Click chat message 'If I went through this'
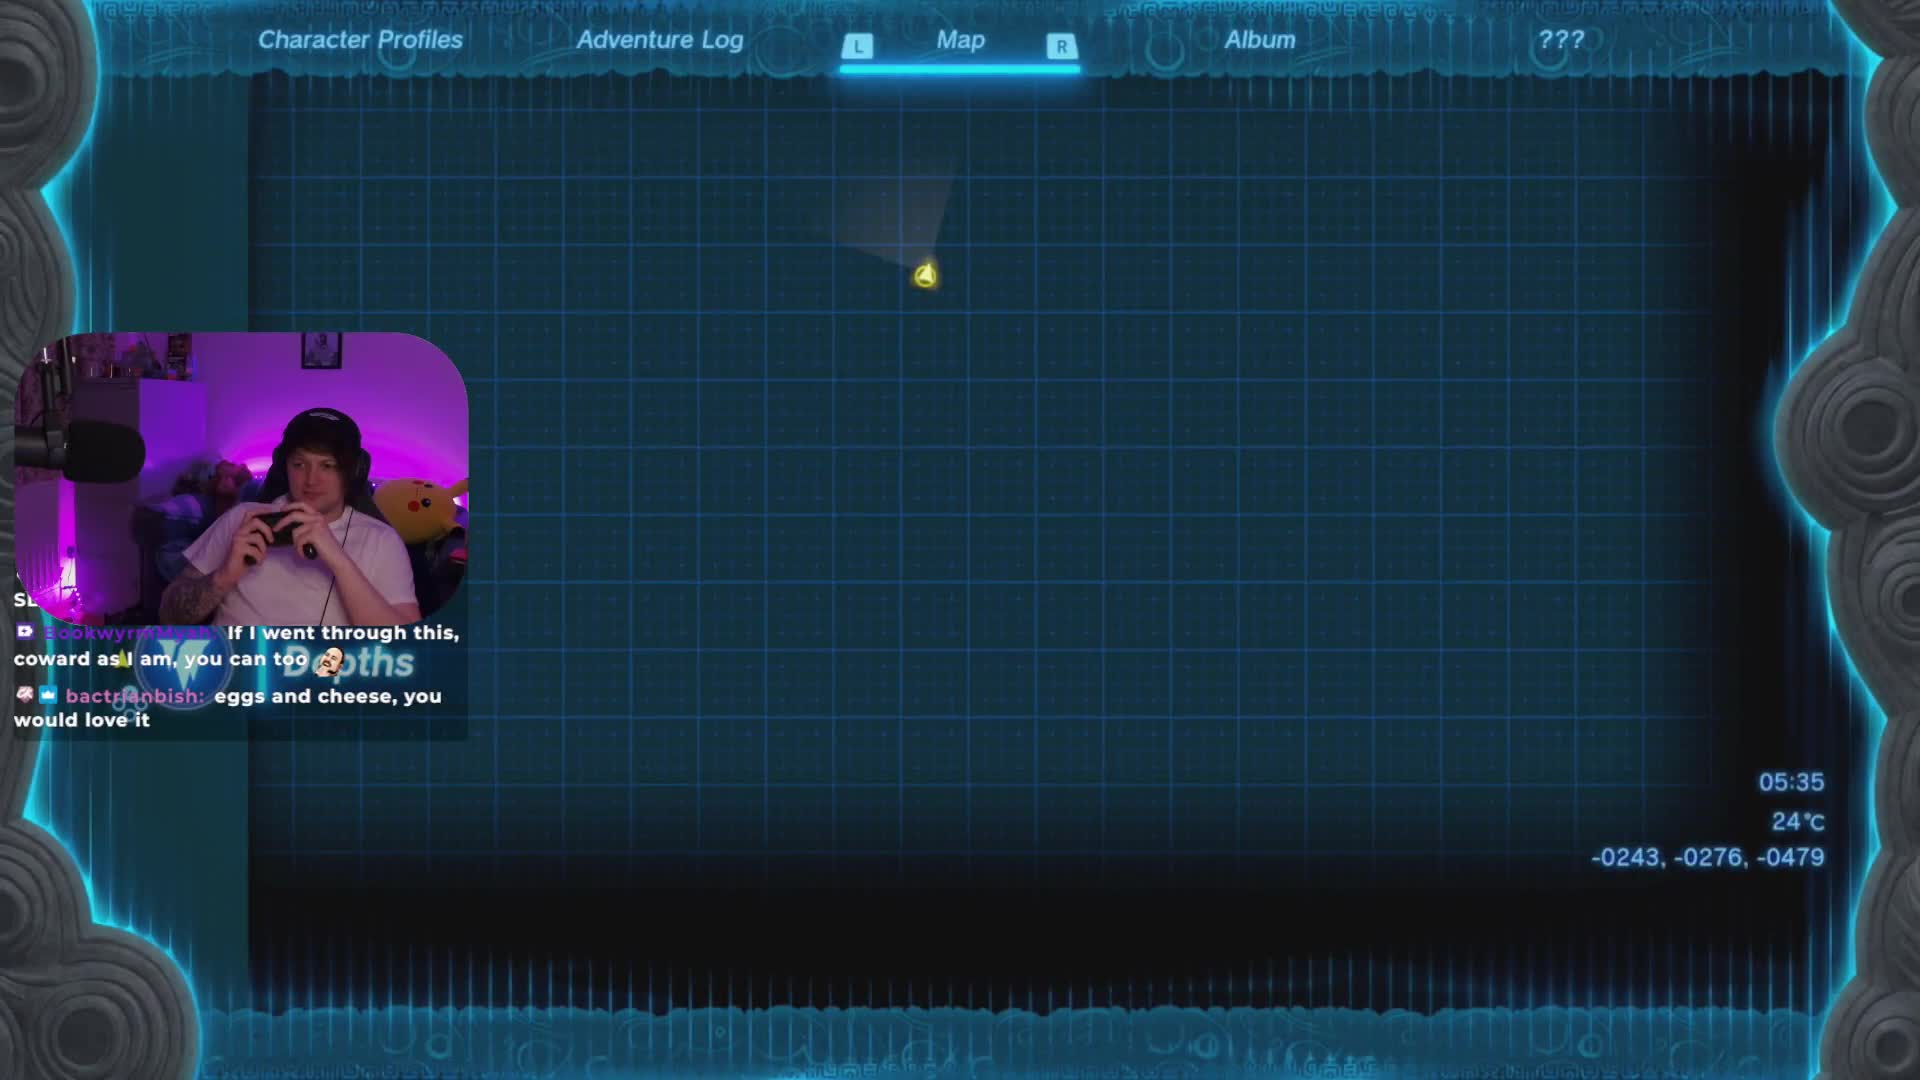 tap(237, 646)
